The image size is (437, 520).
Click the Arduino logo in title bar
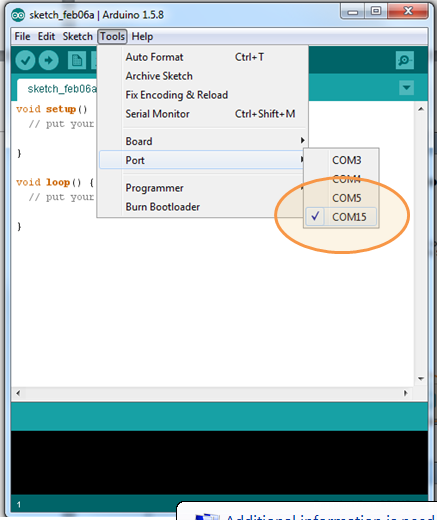point(18,15)
